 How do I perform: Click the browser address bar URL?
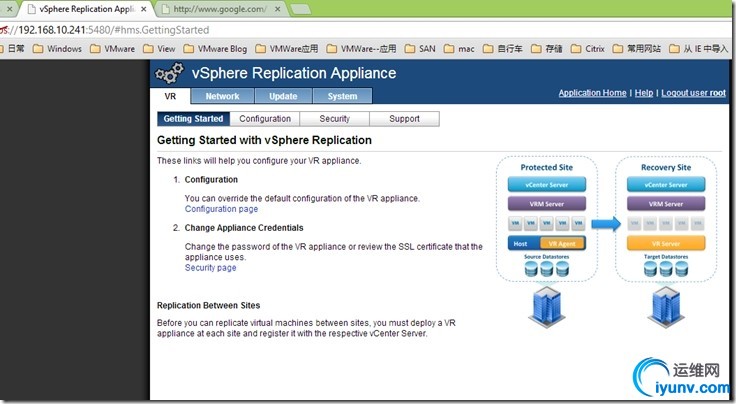[104, 30]
